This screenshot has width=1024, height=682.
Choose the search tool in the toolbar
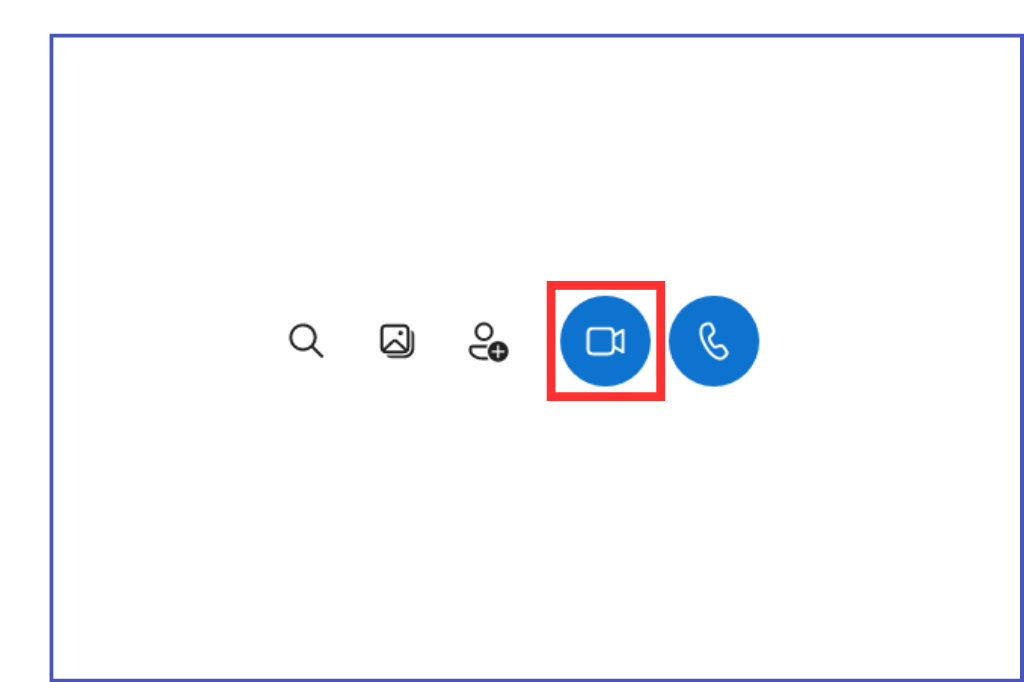[x=306, y=340]
